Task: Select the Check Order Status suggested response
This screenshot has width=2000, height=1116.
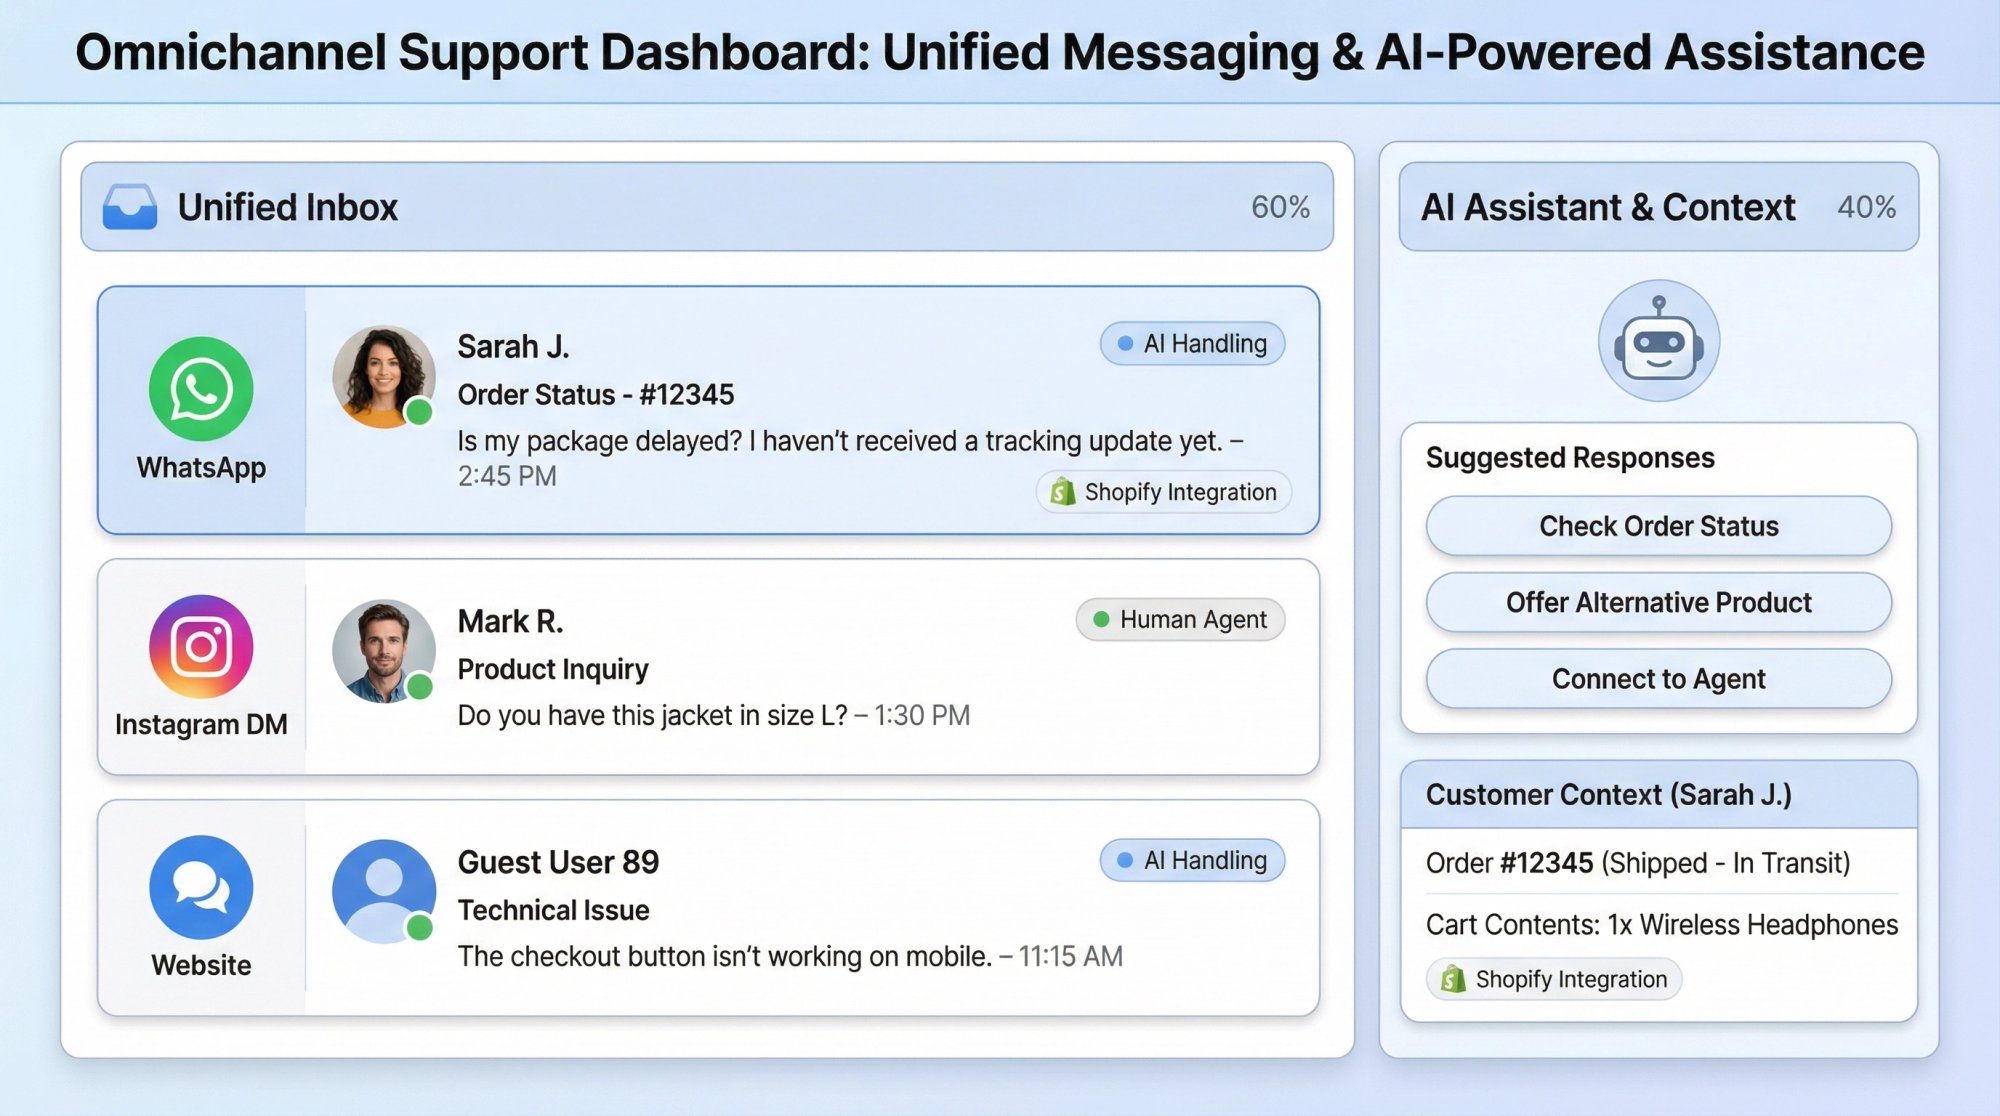Action: click(1659, 526)
